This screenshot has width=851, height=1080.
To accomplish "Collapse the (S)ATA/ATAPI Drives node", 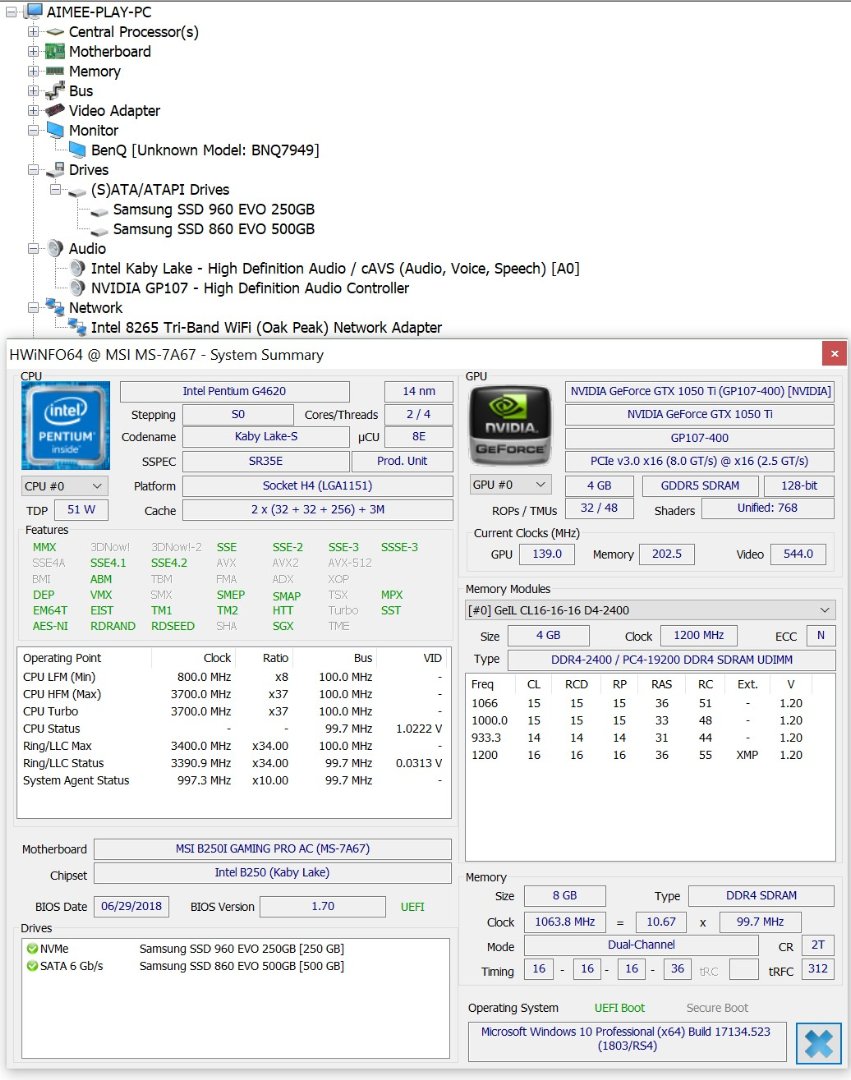I will tap(55, 189).
